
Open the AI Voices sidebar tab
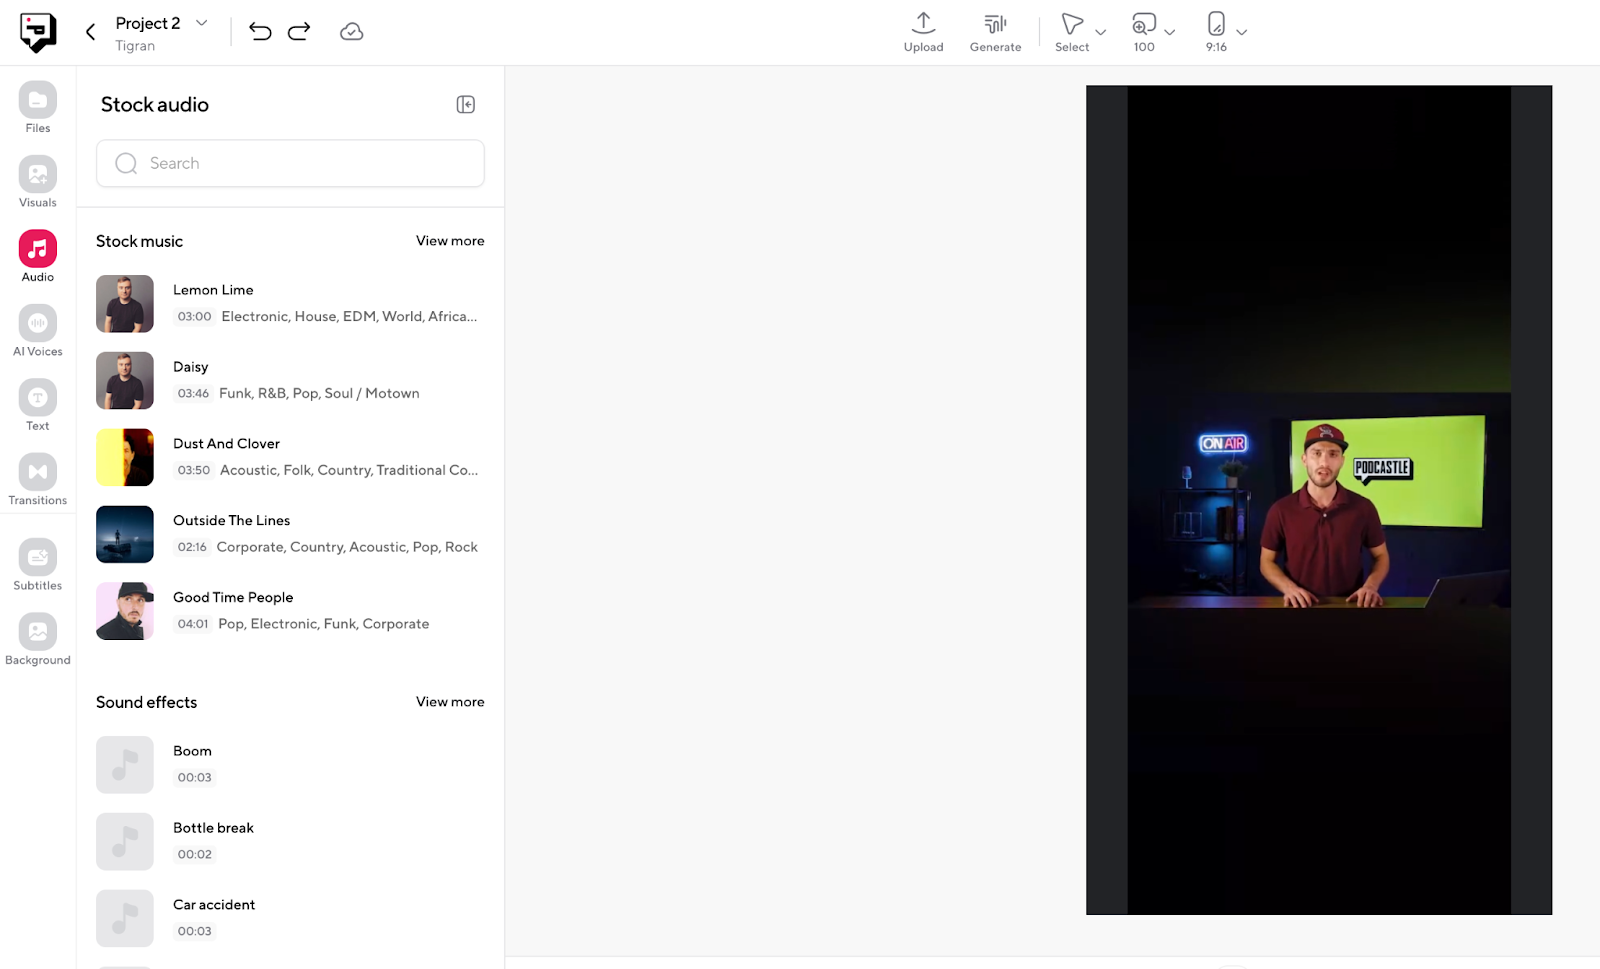click(38, 331)
